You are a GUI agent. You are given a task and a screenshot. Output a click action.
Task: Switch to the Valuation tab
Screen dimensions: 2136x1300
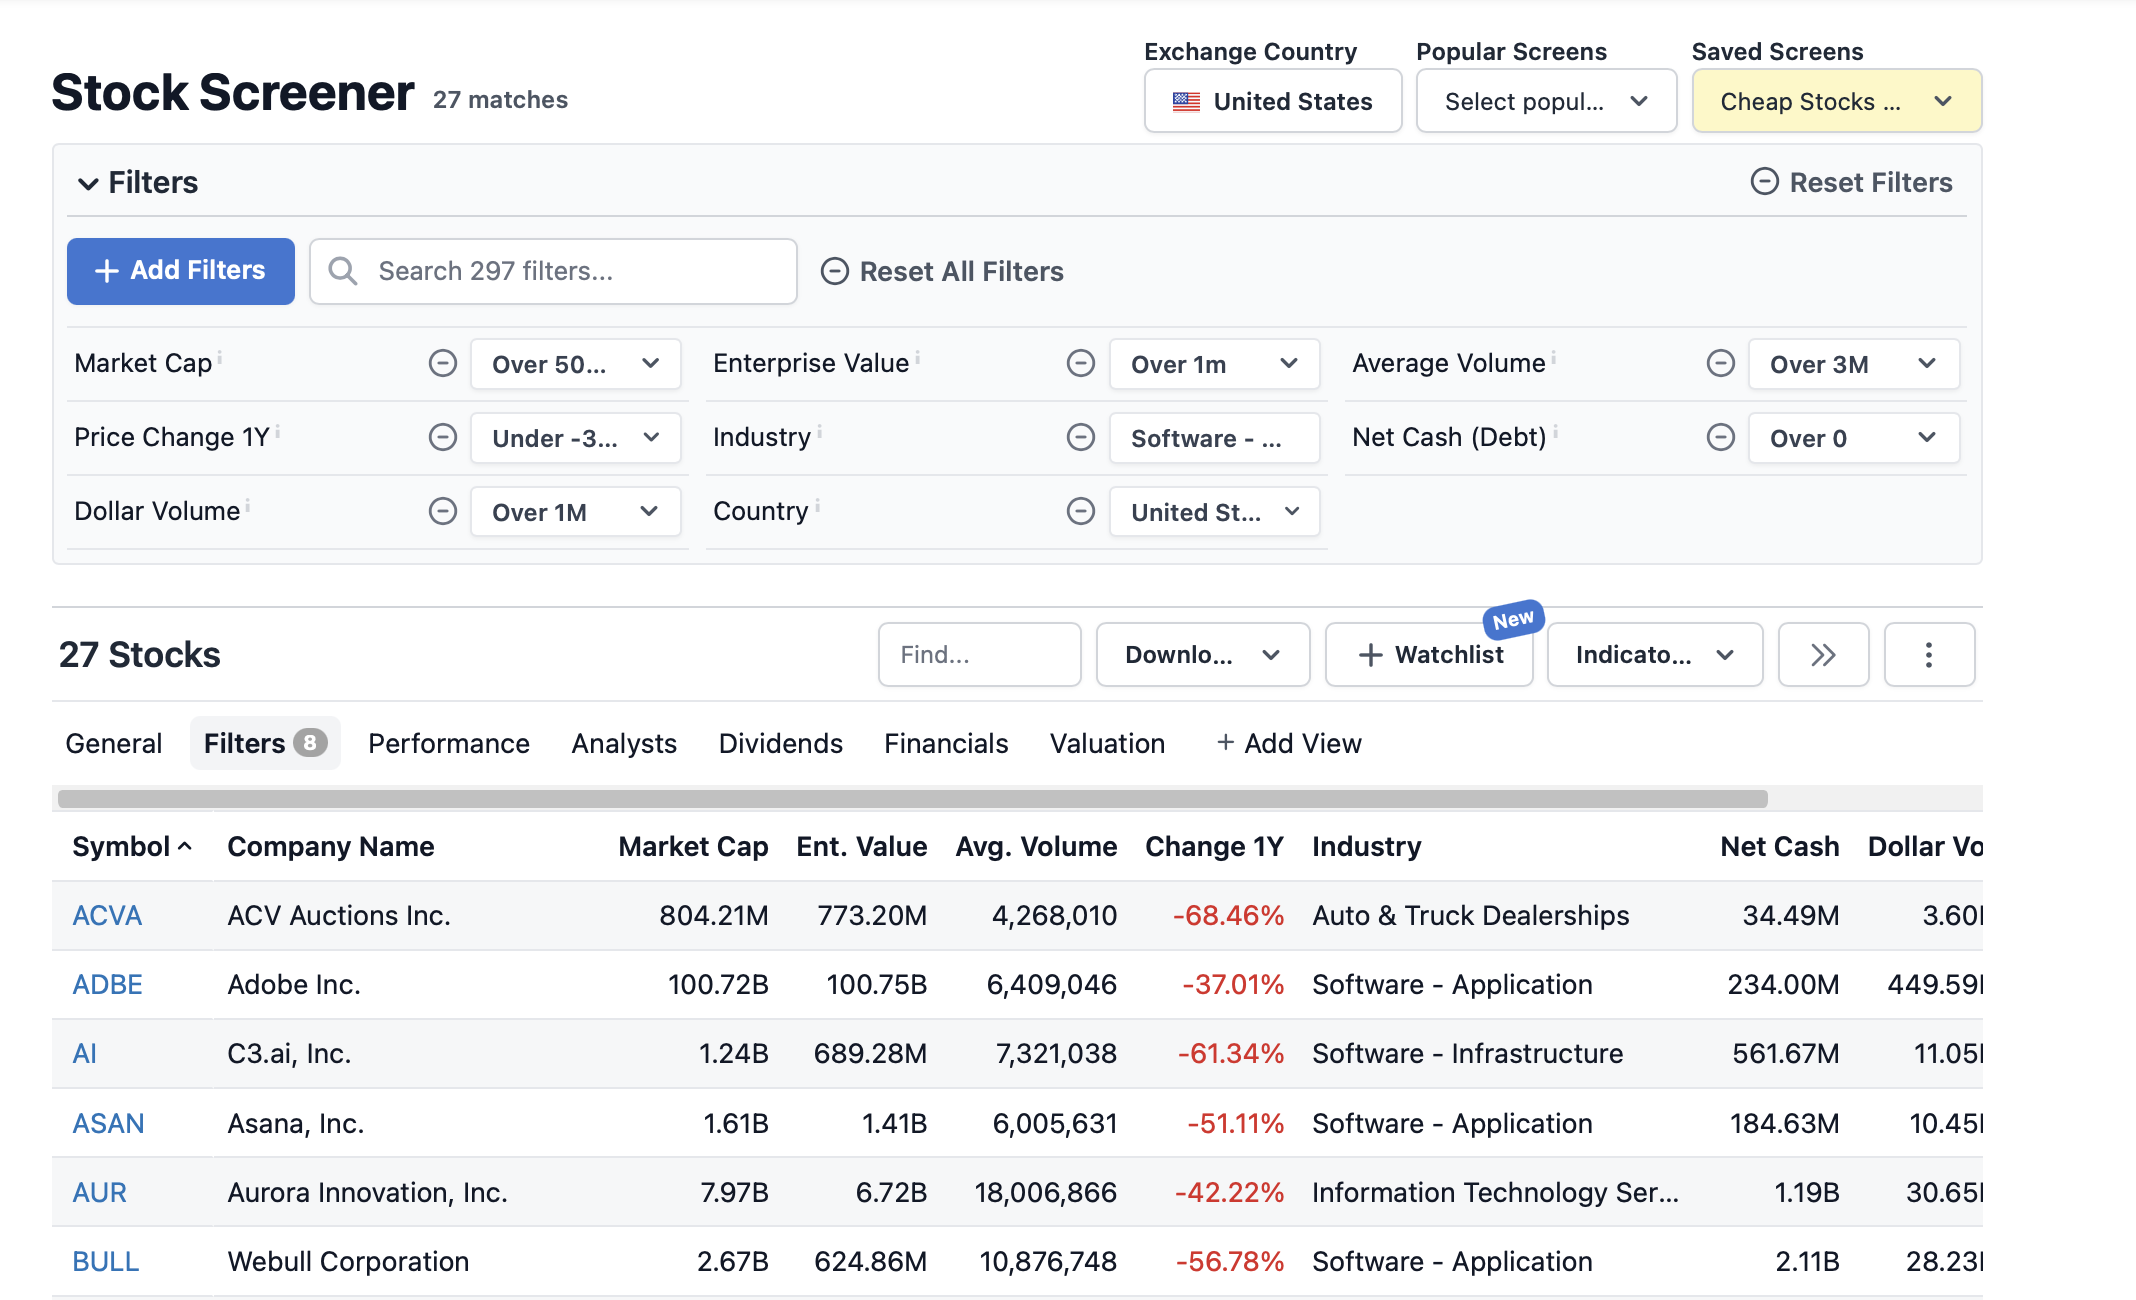coord(1107,744)
